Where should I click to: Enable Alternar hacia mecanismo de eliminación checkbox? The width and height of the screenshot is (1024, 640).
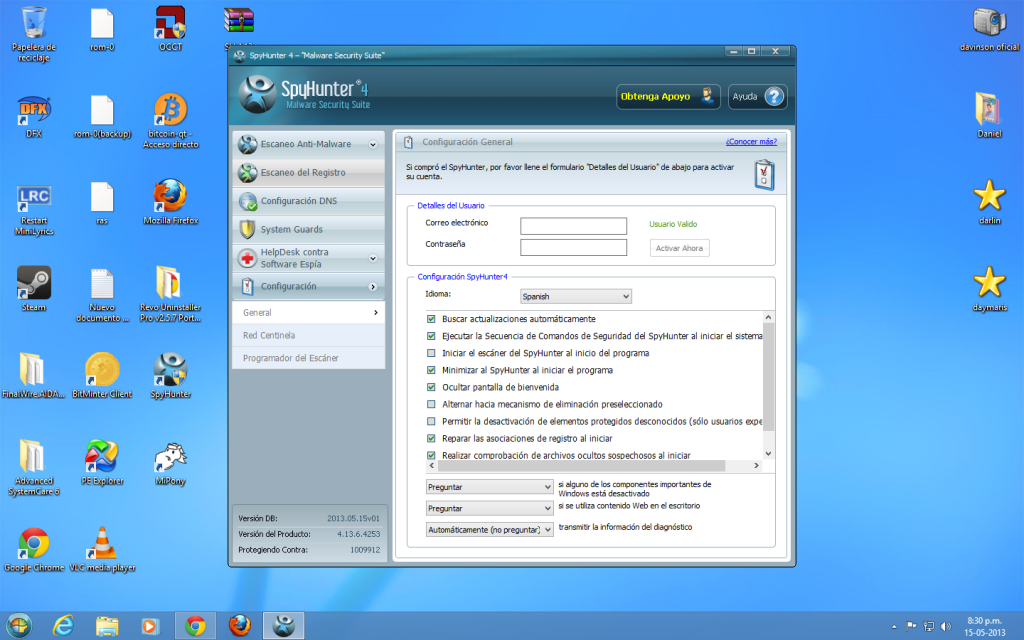pyautogui.click(x=431, y=404)
